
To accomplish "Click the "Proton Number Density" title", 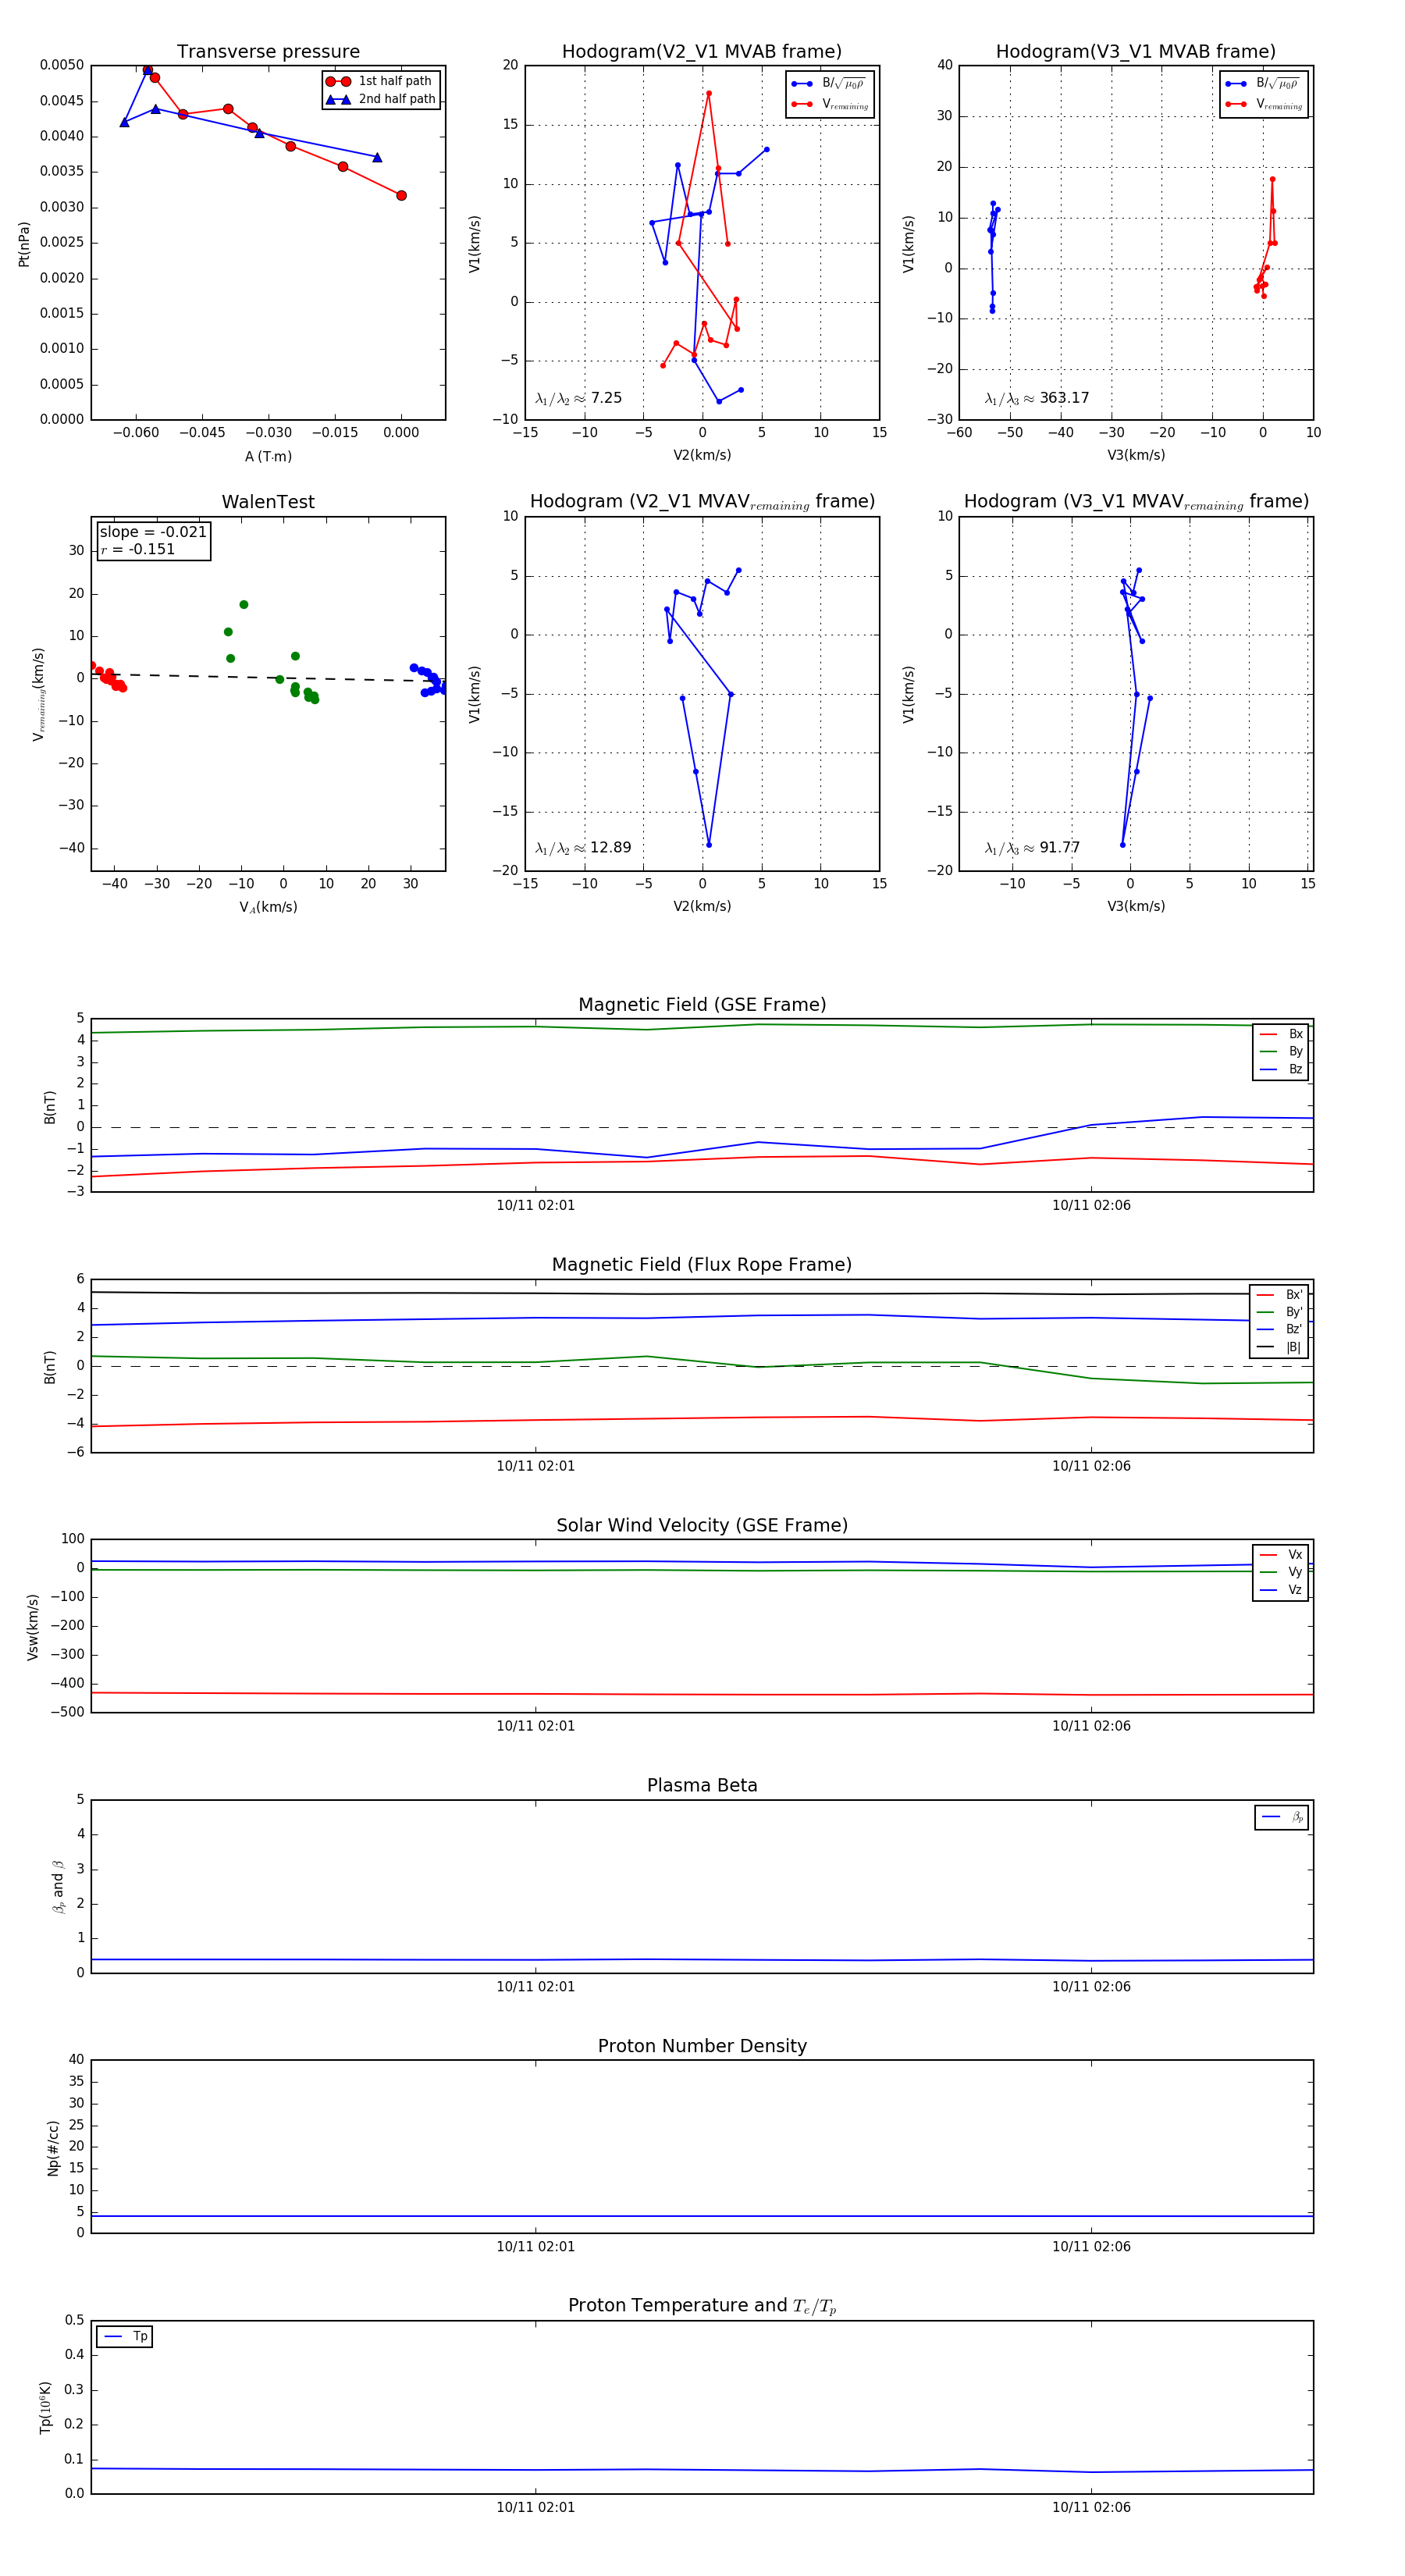I will [x=702, y=2046].
